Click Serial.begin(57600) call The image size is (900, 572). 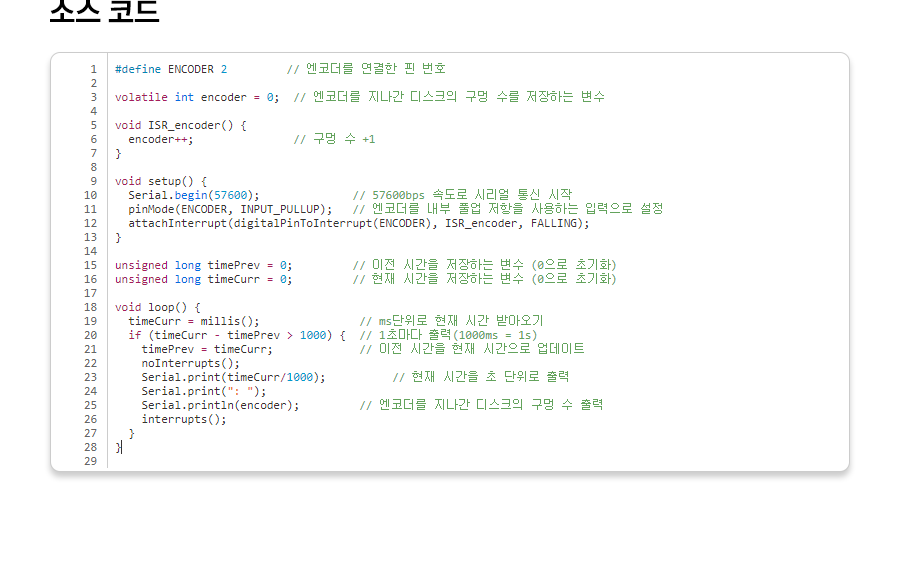point(193,195)
